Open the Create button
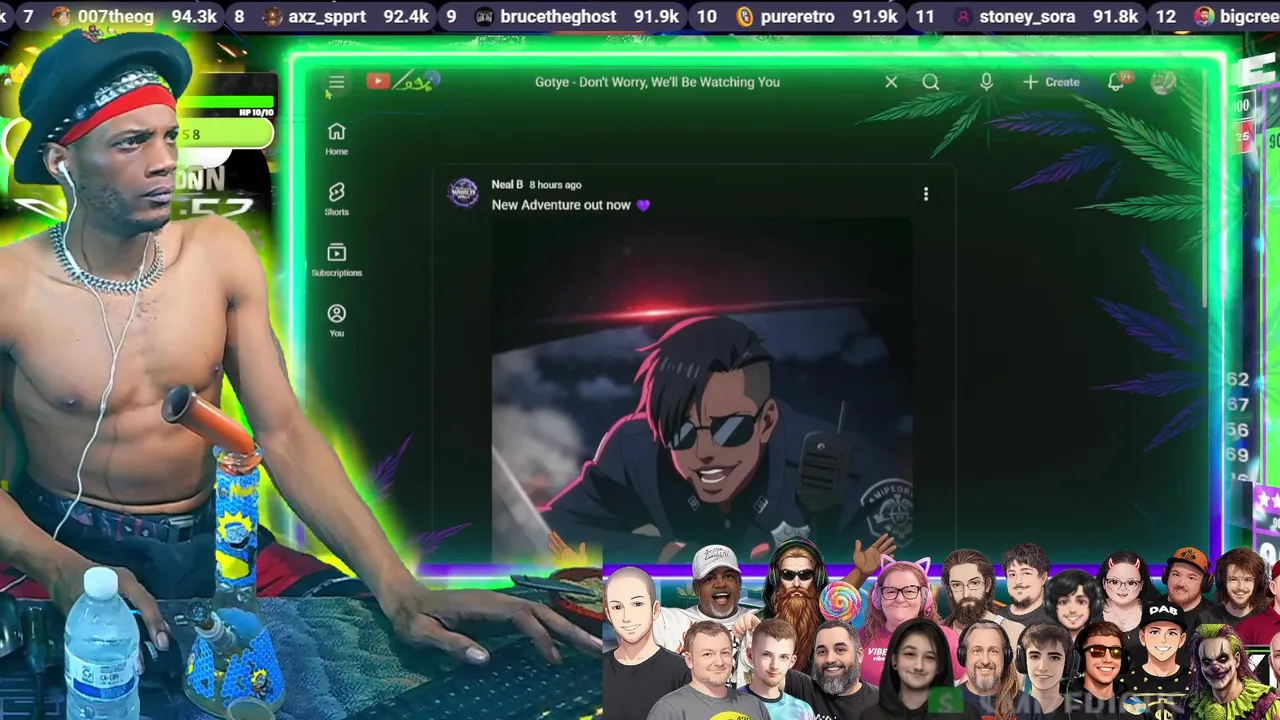The image size is (1280, 720). (x=1051, y=82)
